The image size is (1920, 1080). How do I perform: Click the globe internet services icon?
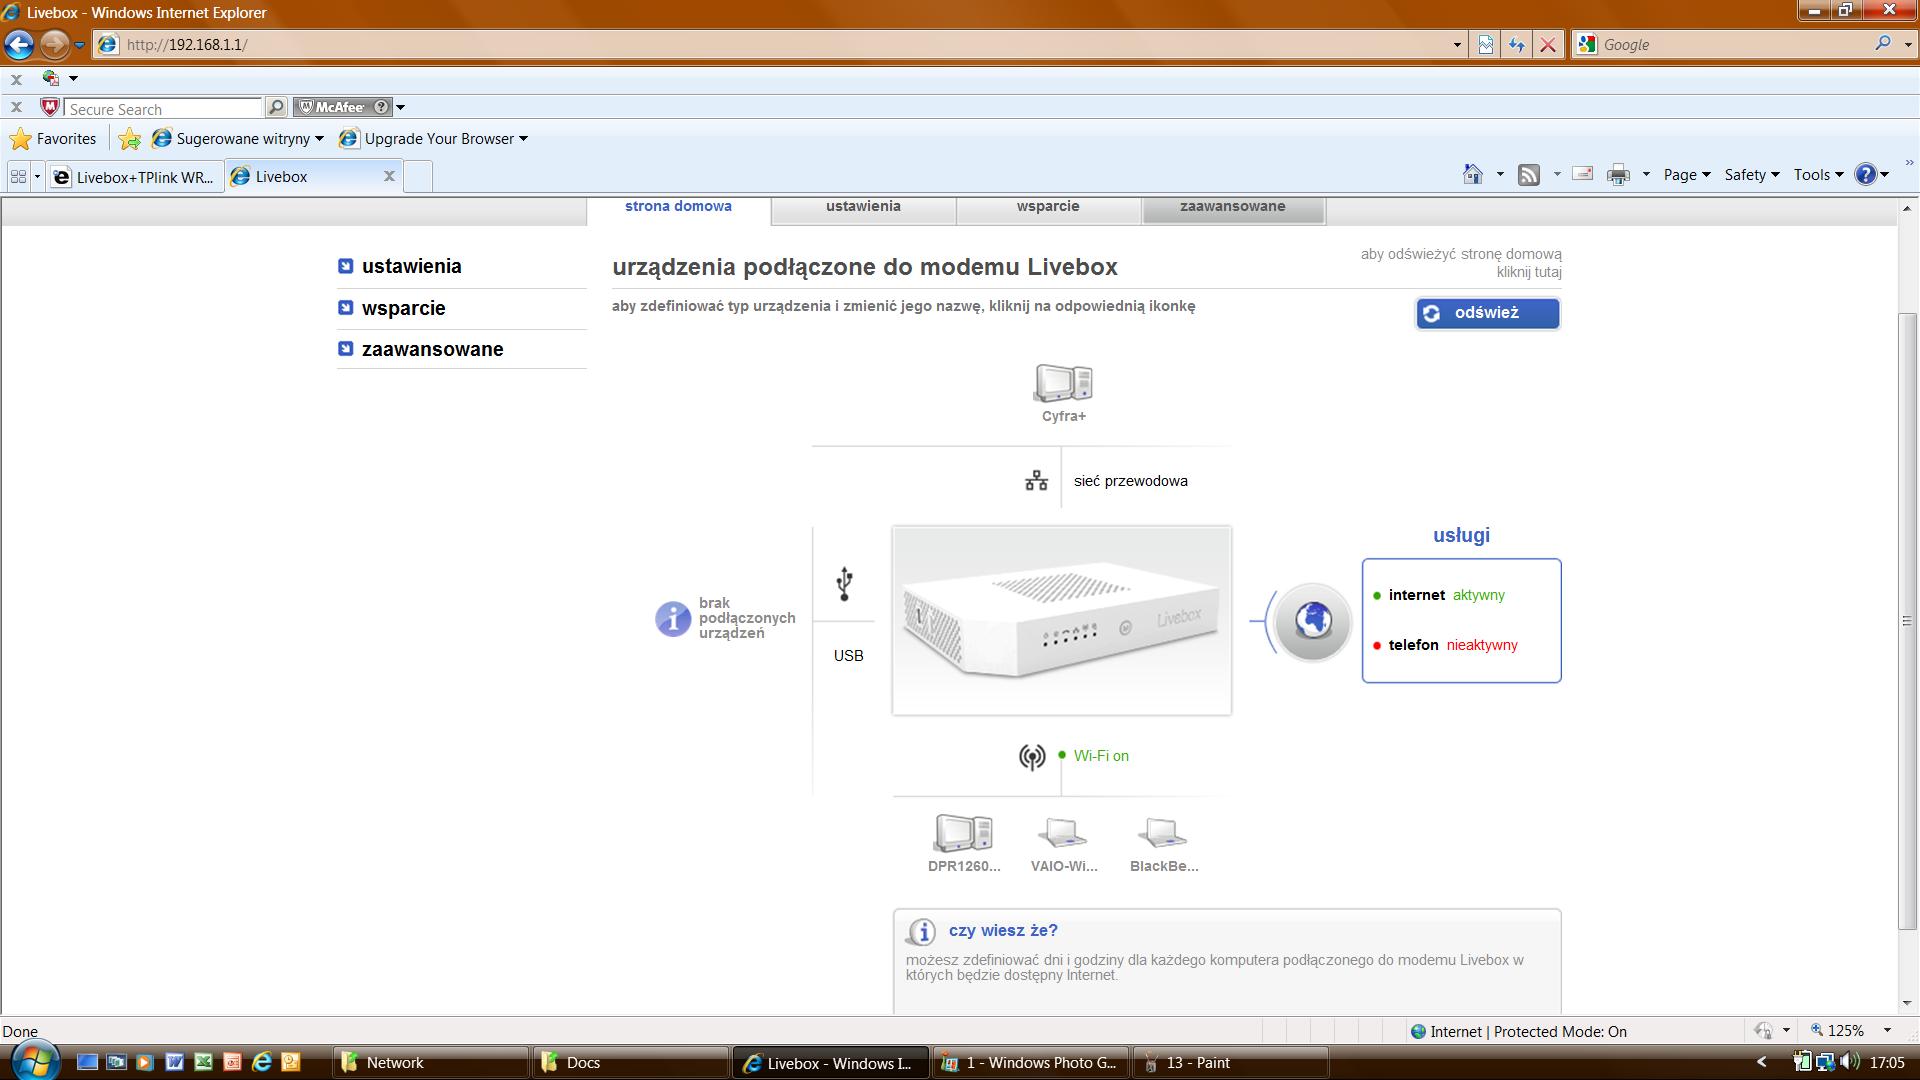point(1312,621)
